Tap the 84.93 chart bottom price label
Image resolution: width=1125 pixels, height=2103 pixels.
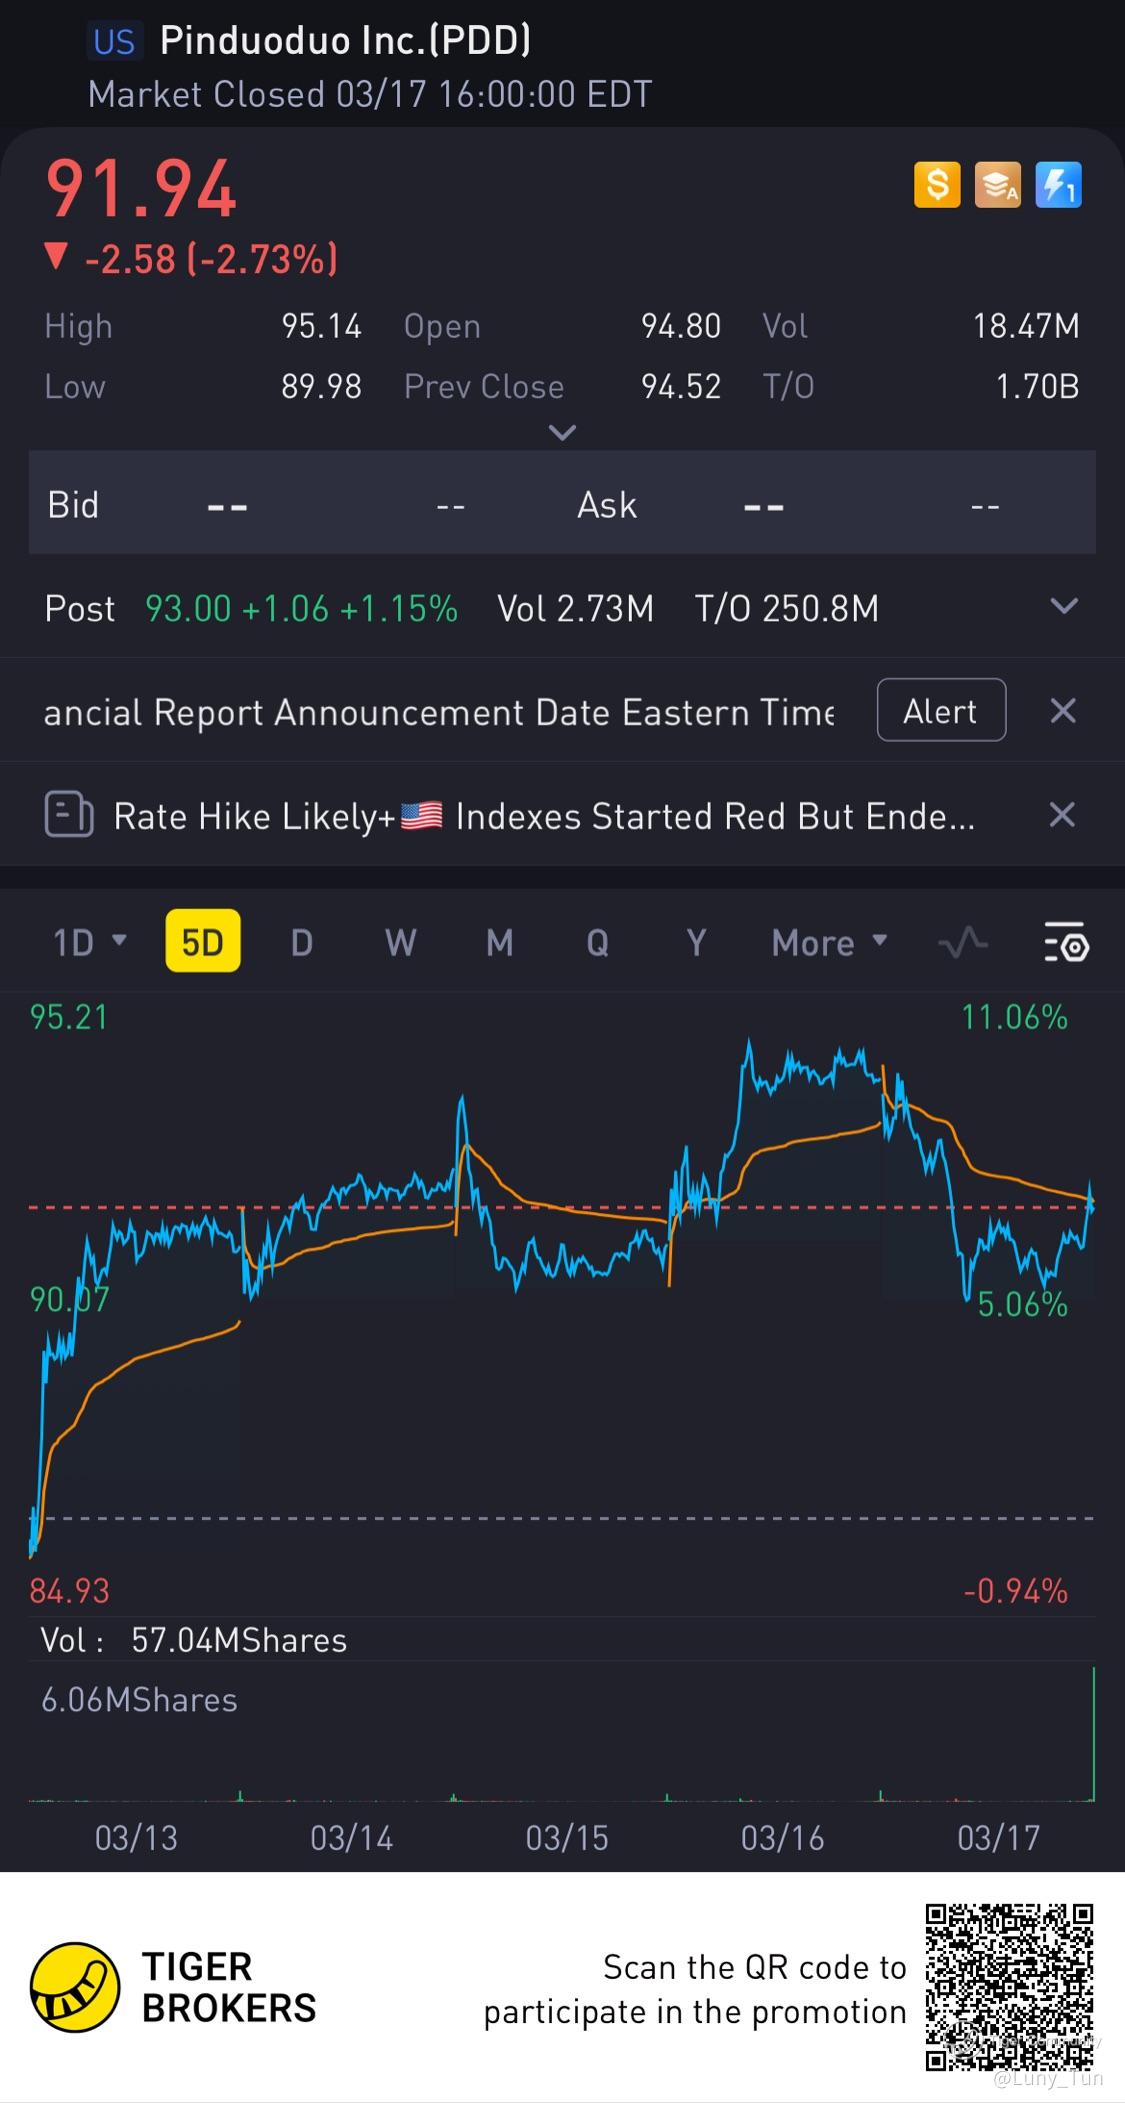tap(69, 1590)
